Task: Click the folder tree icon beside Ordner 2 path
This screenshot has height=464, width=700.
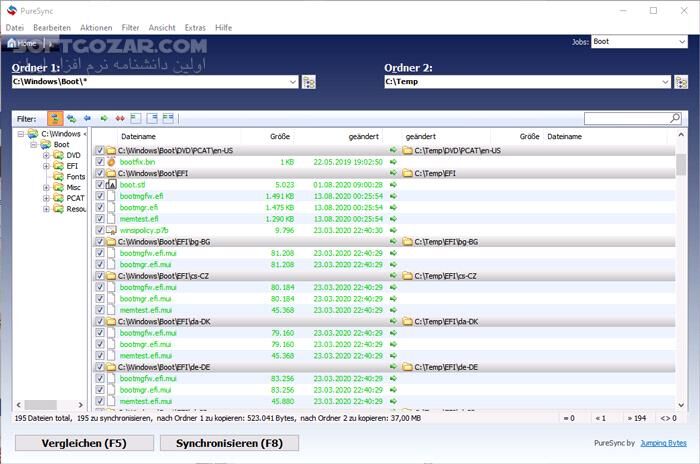Action: pos(681,82)
